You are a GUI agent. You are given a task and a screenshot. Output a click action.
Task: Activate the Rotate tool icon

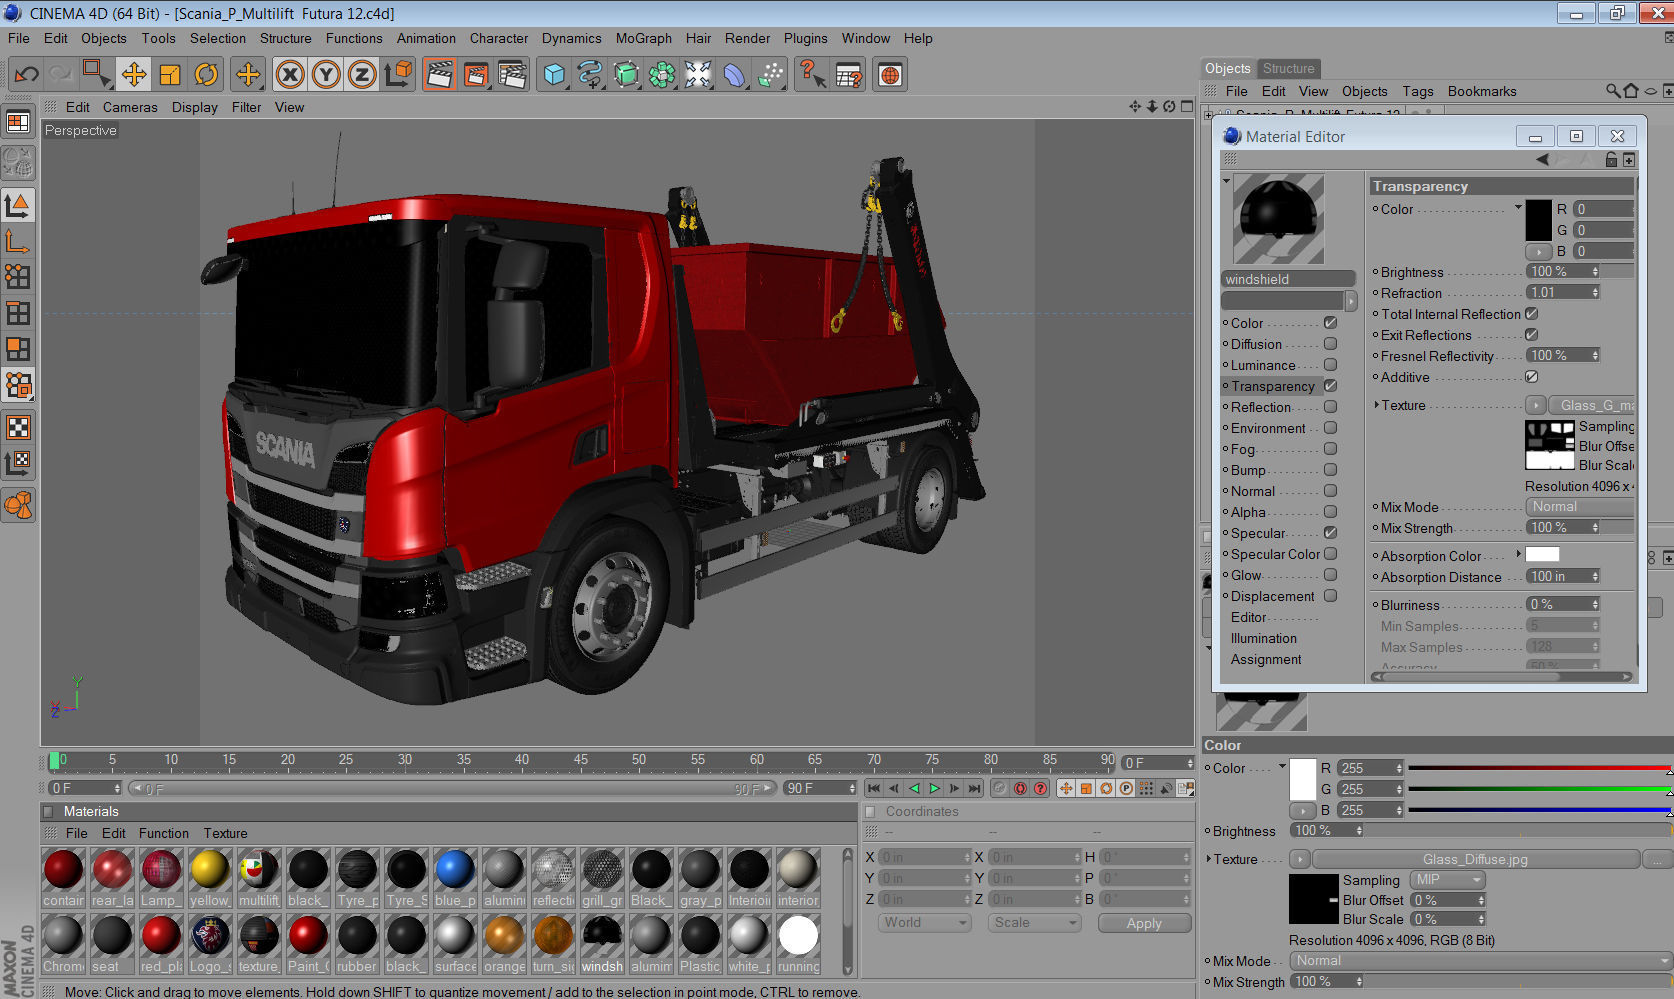tap(206, 74)
